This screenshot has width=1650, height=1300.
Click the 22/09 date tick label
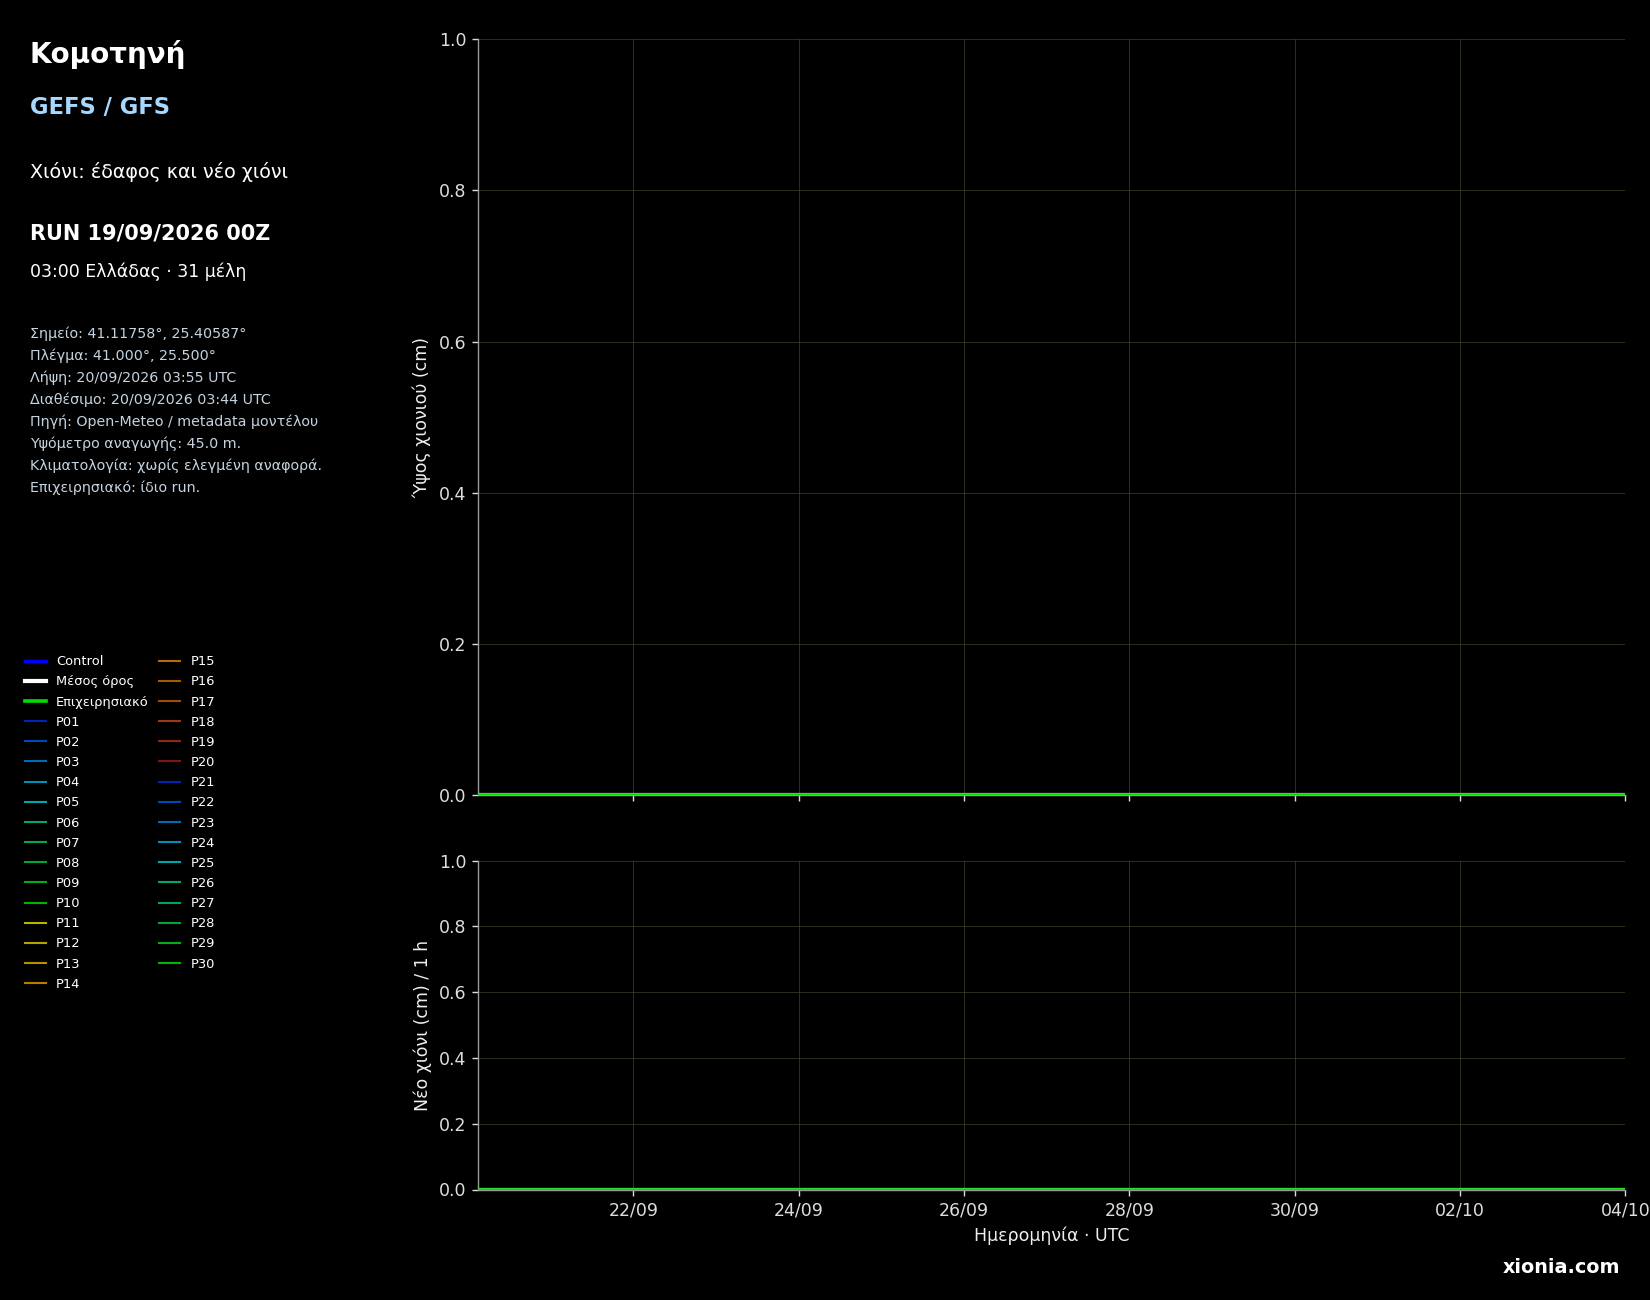coord(633,1210)
